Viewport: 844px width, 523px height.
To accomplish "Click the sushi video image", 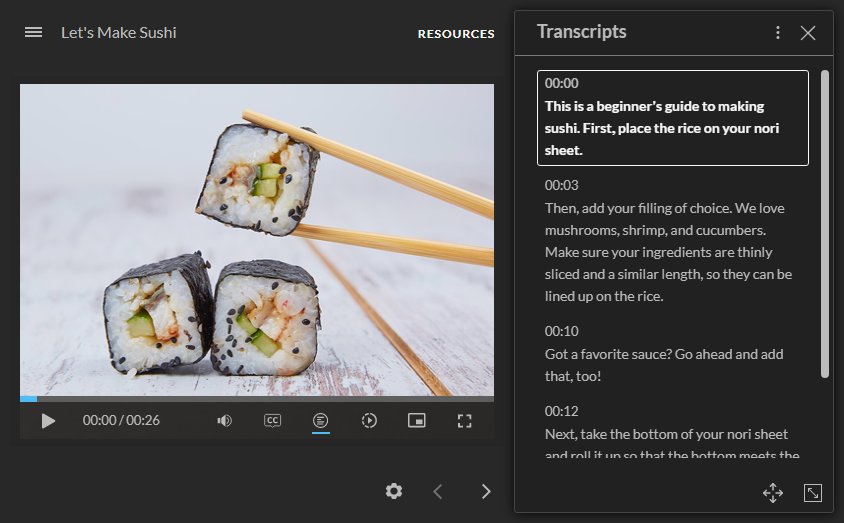I will (257, 240).
